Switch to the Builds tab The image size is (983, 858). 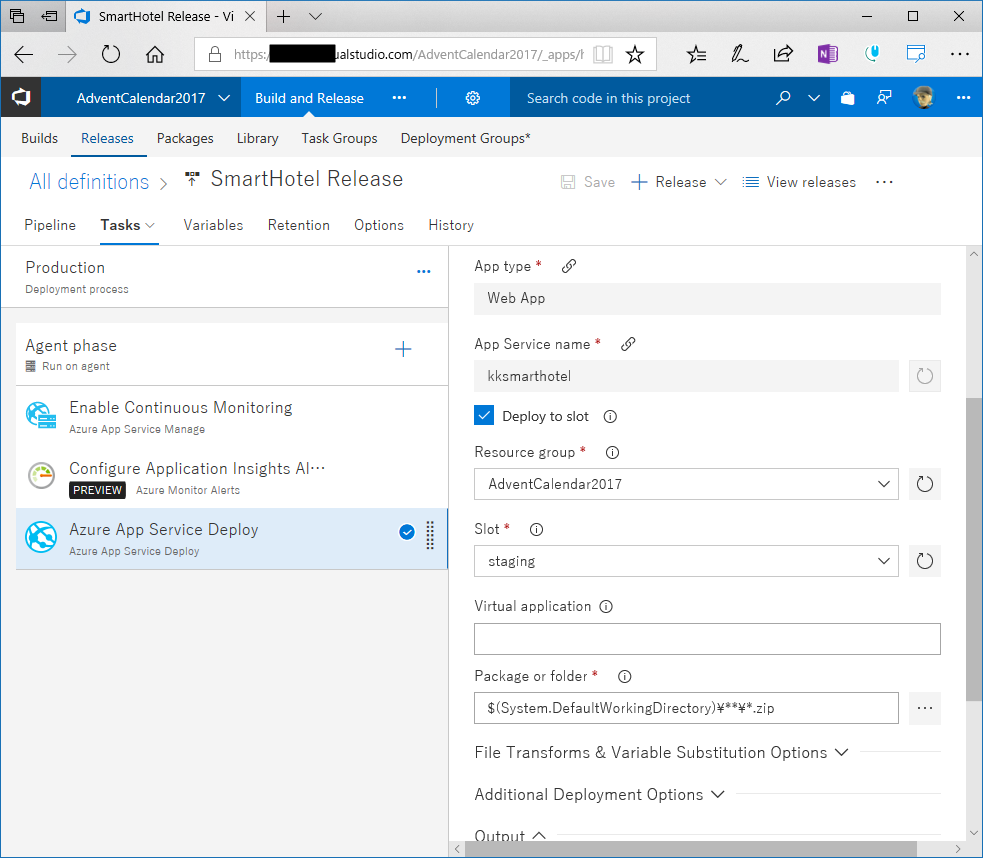(x=39, y=139)
